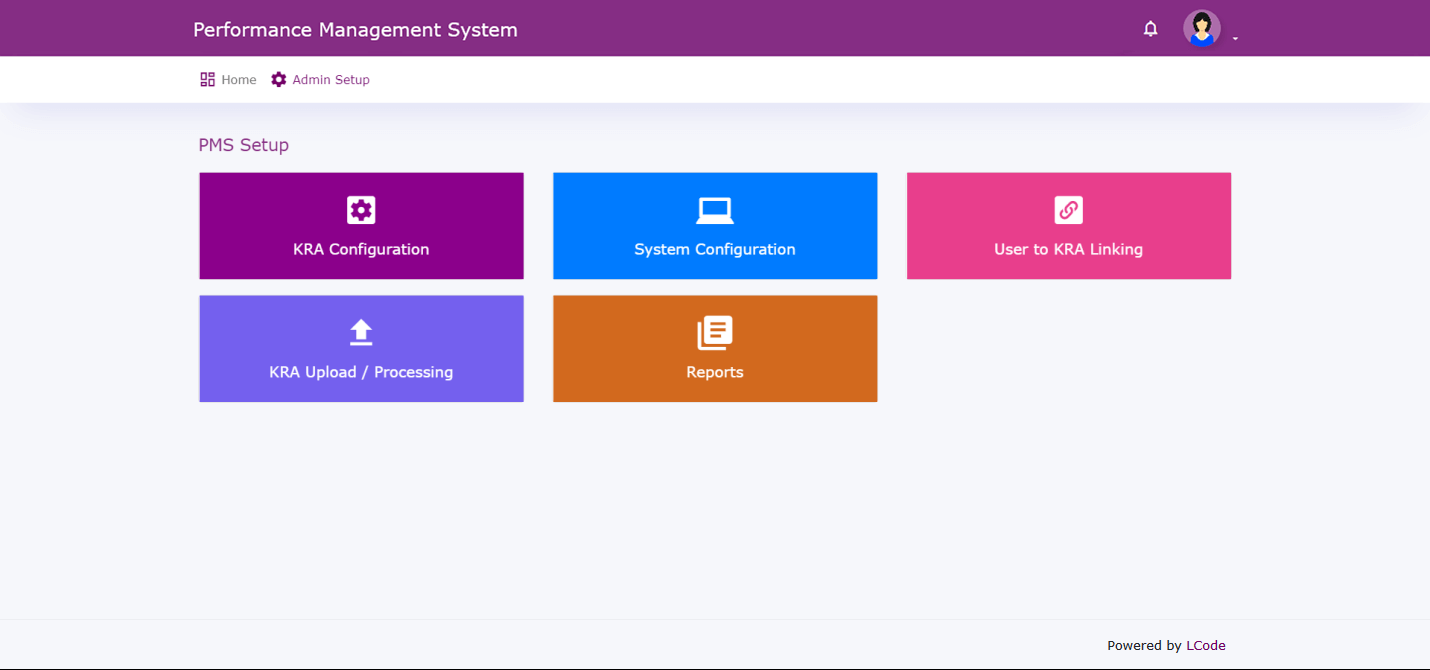Expand the profile dropdown arrow

coord(1235,38)
